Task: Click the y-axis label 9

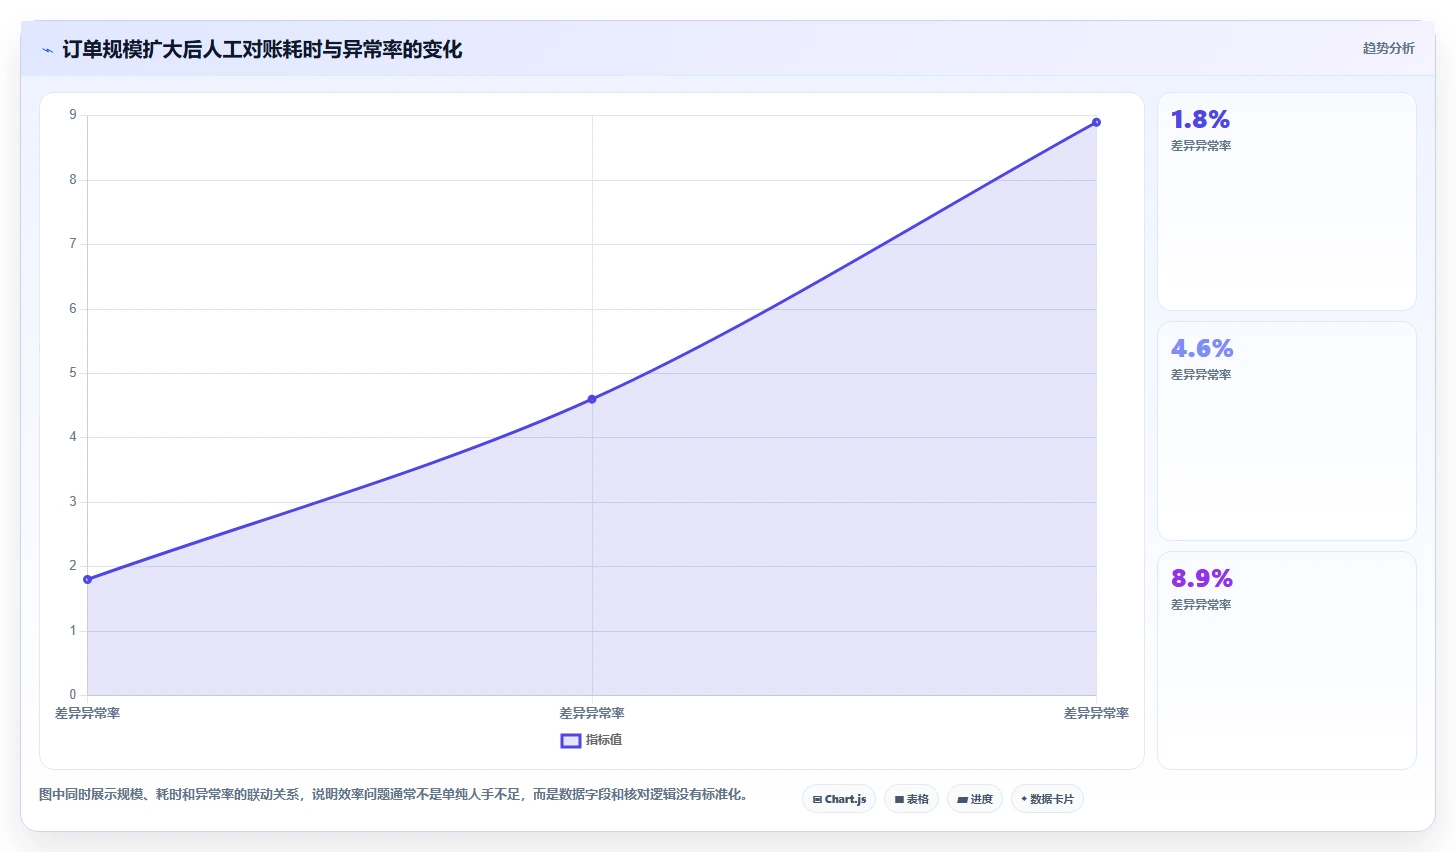Action: point(73,115)
